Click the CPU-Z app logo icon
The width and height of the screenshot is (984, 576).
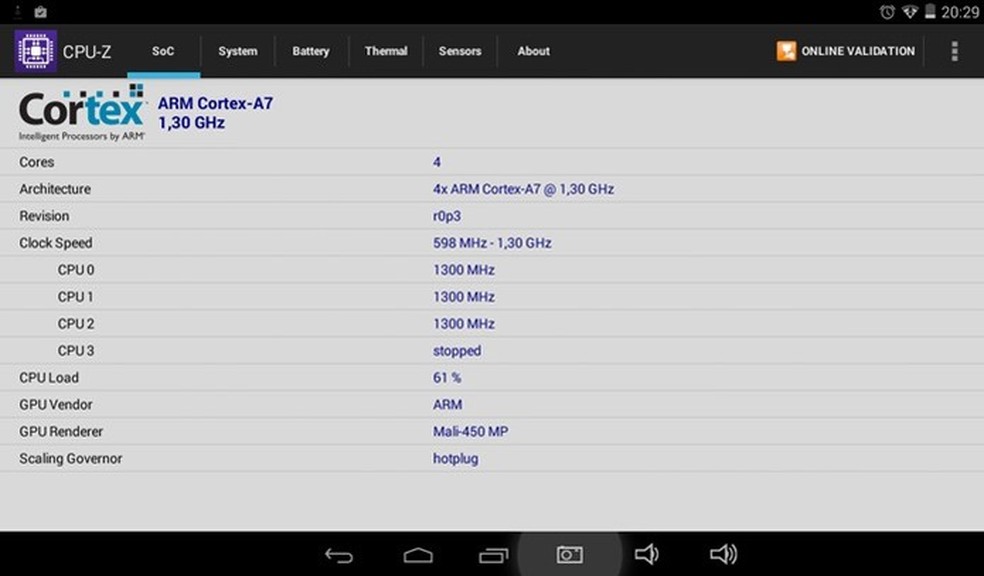pyautogui.click(x=34, y=50)
